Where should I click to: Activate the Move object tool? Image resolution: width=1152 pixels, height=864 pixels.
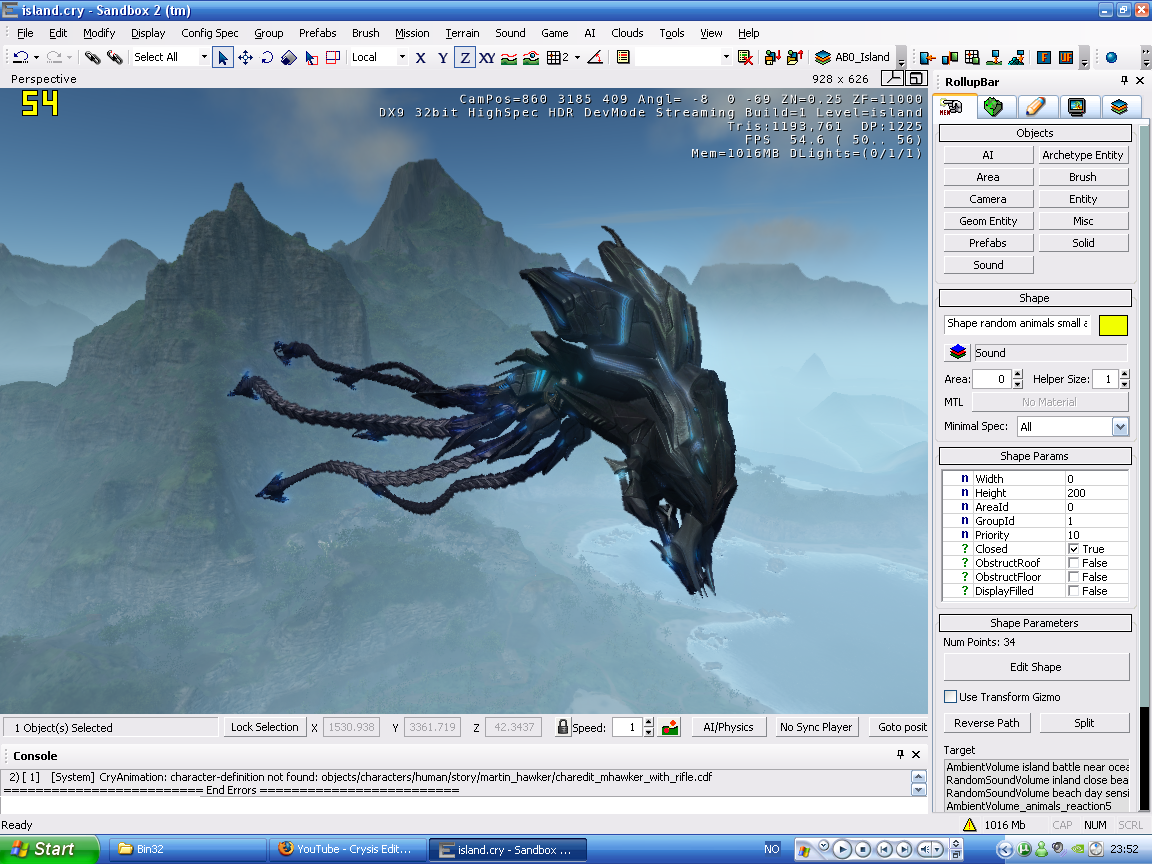pyautogui.click(x=245, y=57)
